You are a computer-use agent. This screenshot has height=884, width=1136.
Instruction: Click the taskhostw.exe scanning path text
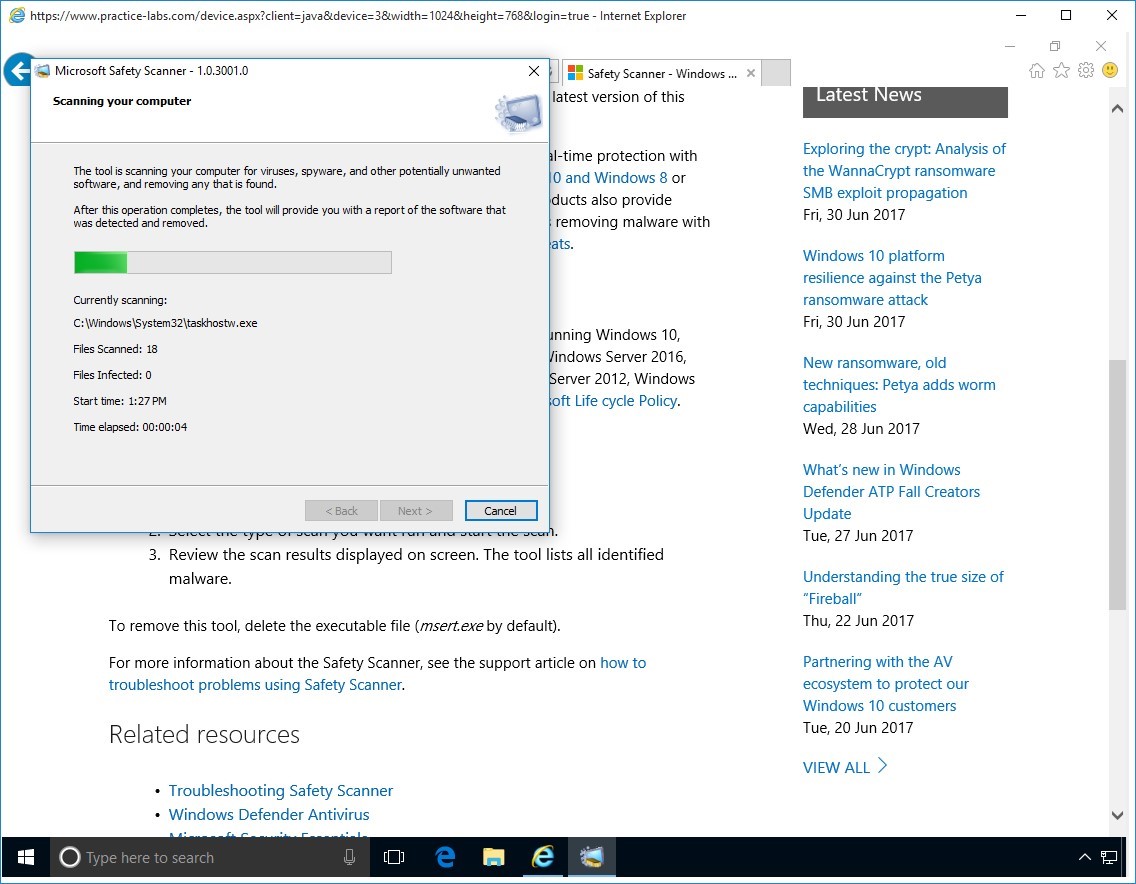165,323
